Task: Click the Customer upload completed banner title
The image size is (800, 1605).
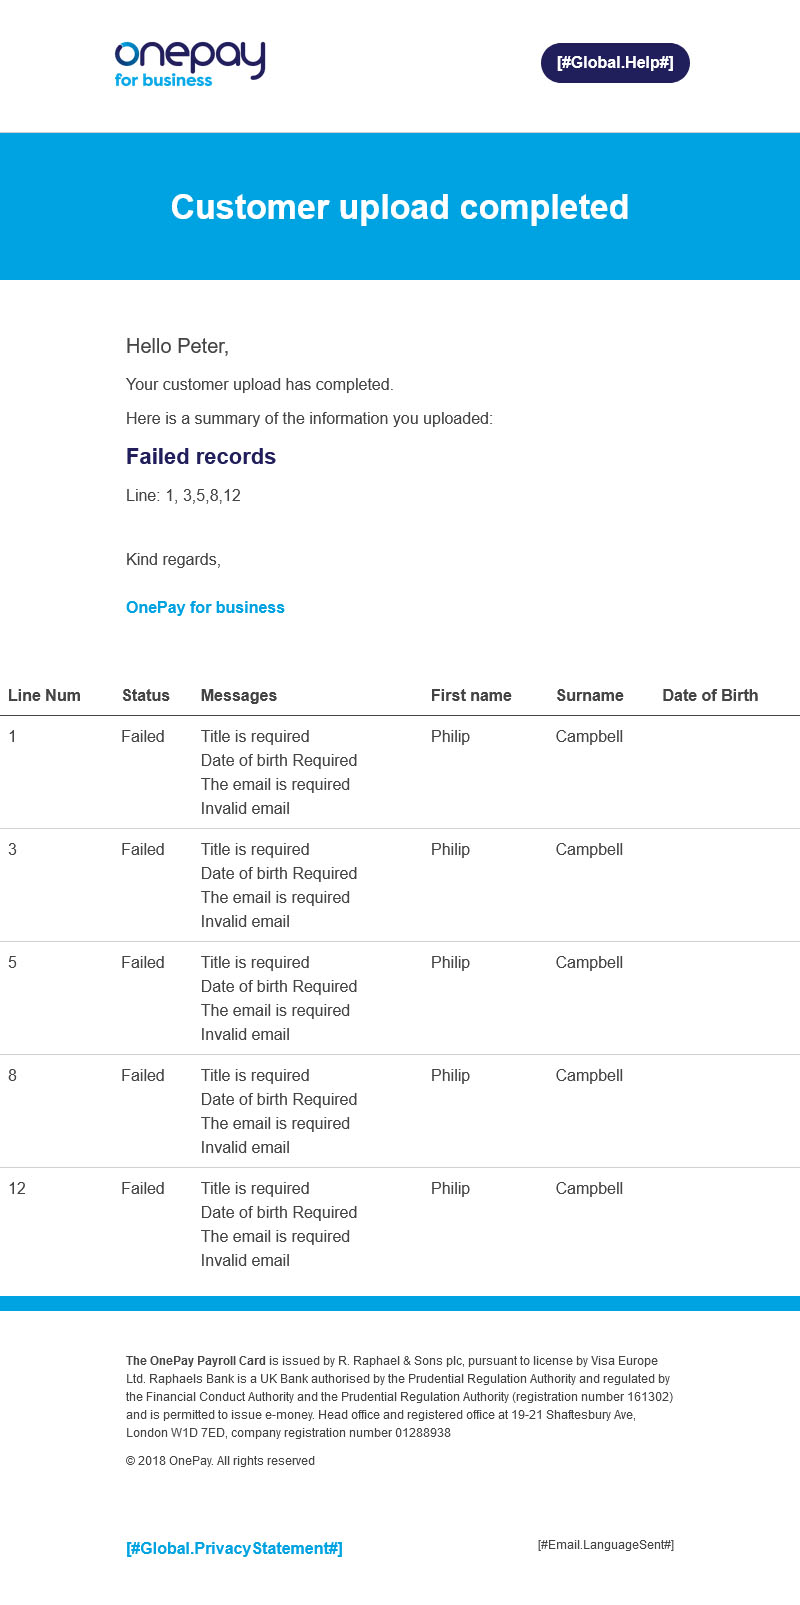Action: (x=400, y=207)
